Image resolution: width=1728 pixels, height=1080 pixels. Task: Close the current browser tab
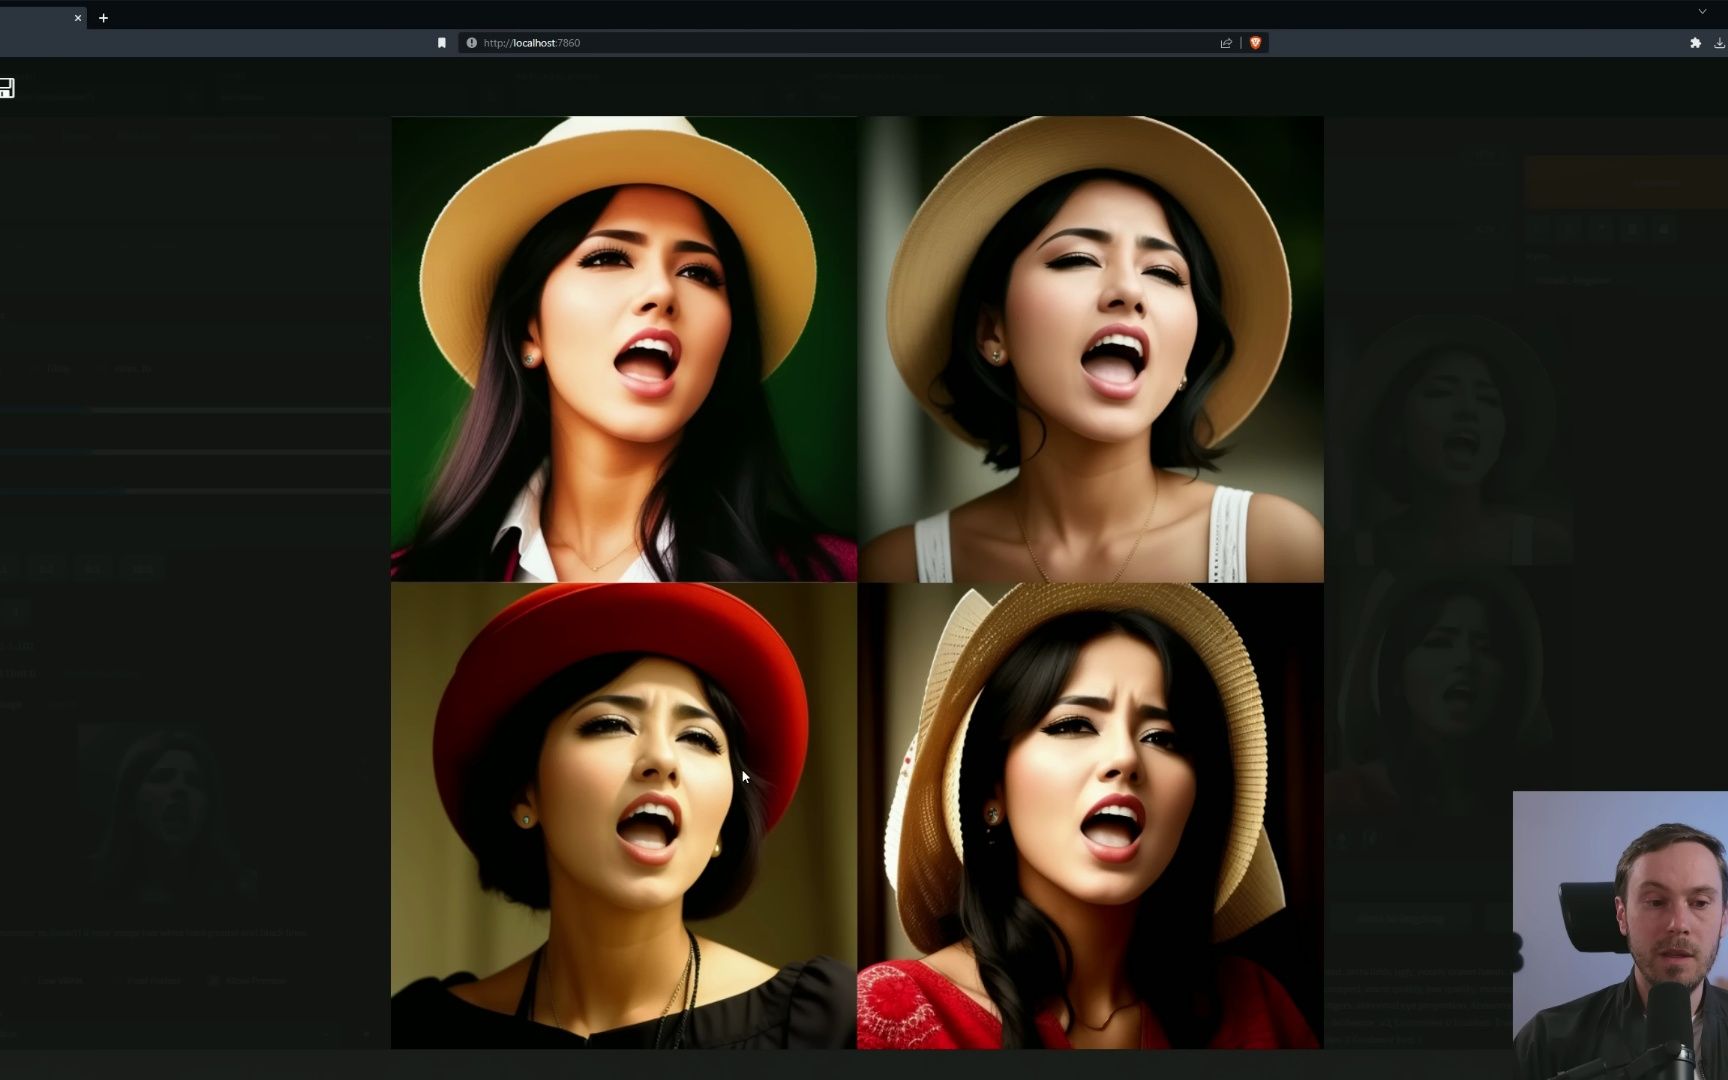click(x=78, y=18)
